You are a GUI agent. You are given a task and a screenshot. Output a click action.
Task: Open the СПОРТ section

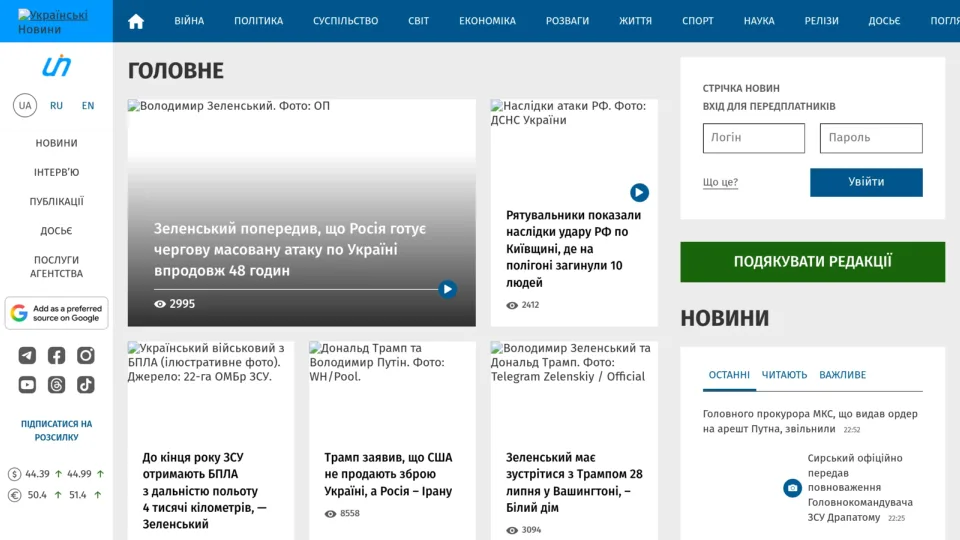(x=698, y=21)
